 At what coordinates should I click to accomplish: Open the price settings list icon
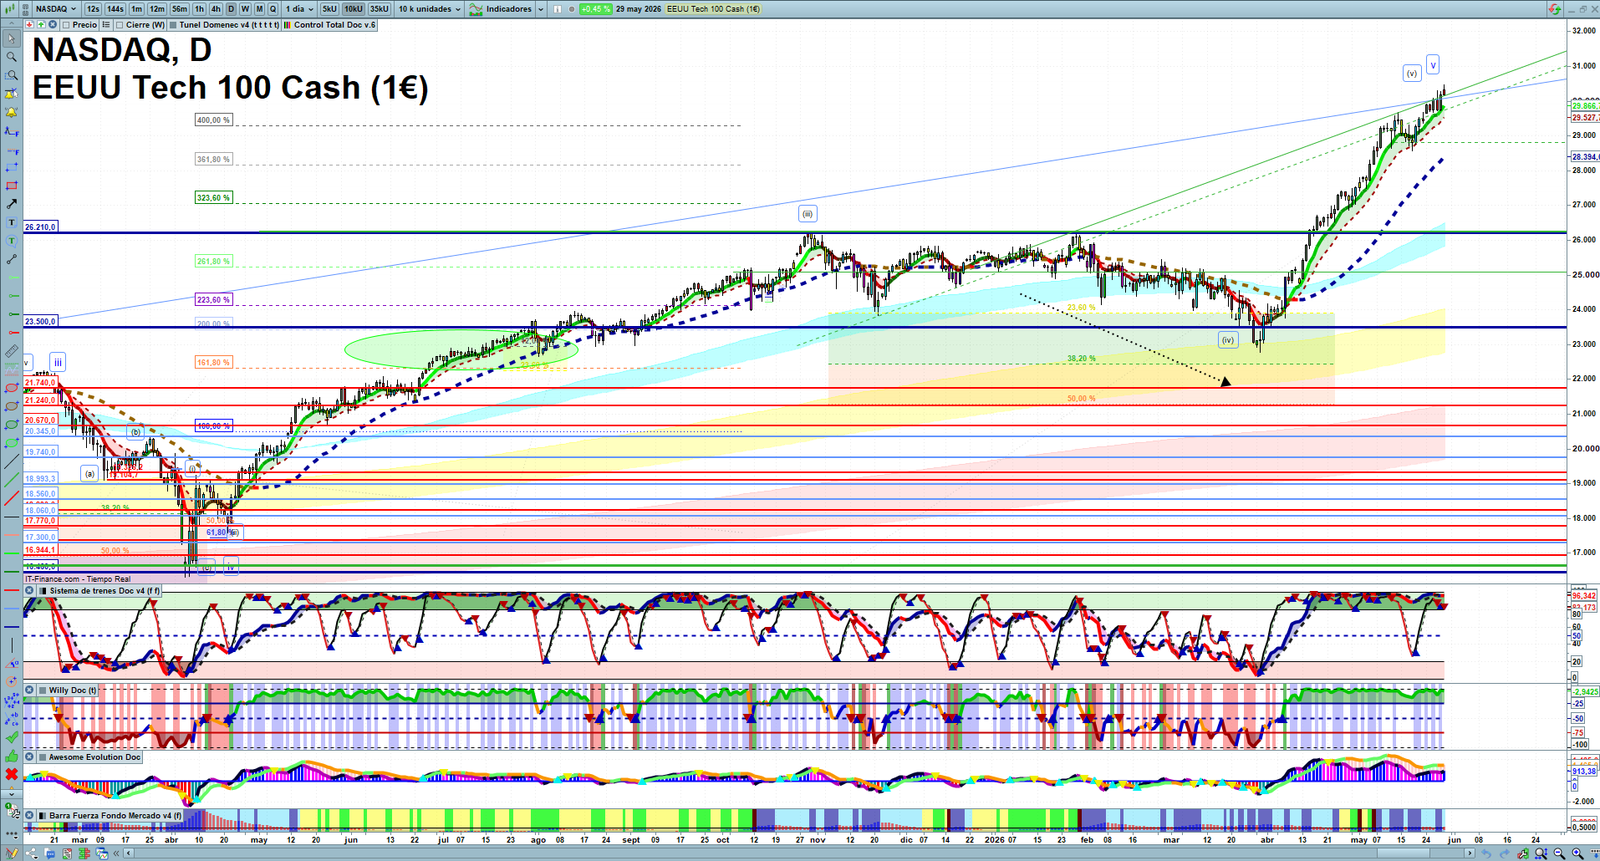[x=106, y=25]
